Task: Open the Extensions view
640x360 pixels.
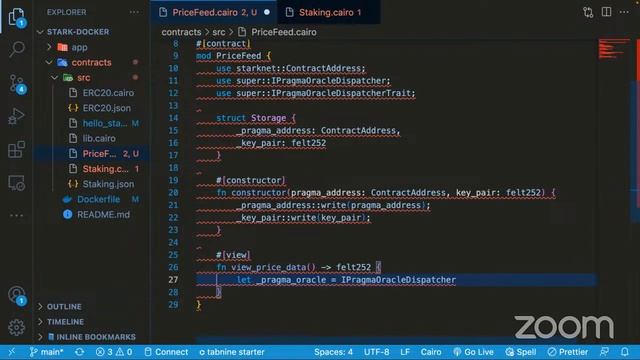Action: pyautogui.click(x=16, y=149)
